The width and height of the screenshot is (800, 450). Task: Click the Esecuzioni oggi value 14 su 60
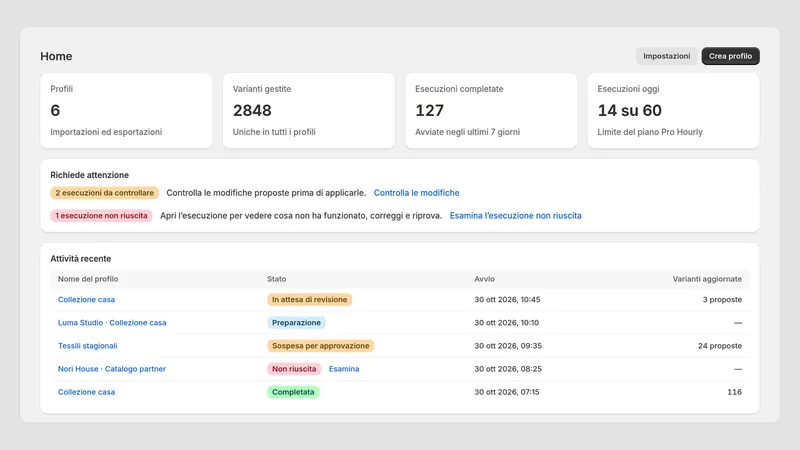(x=629, y=110)
